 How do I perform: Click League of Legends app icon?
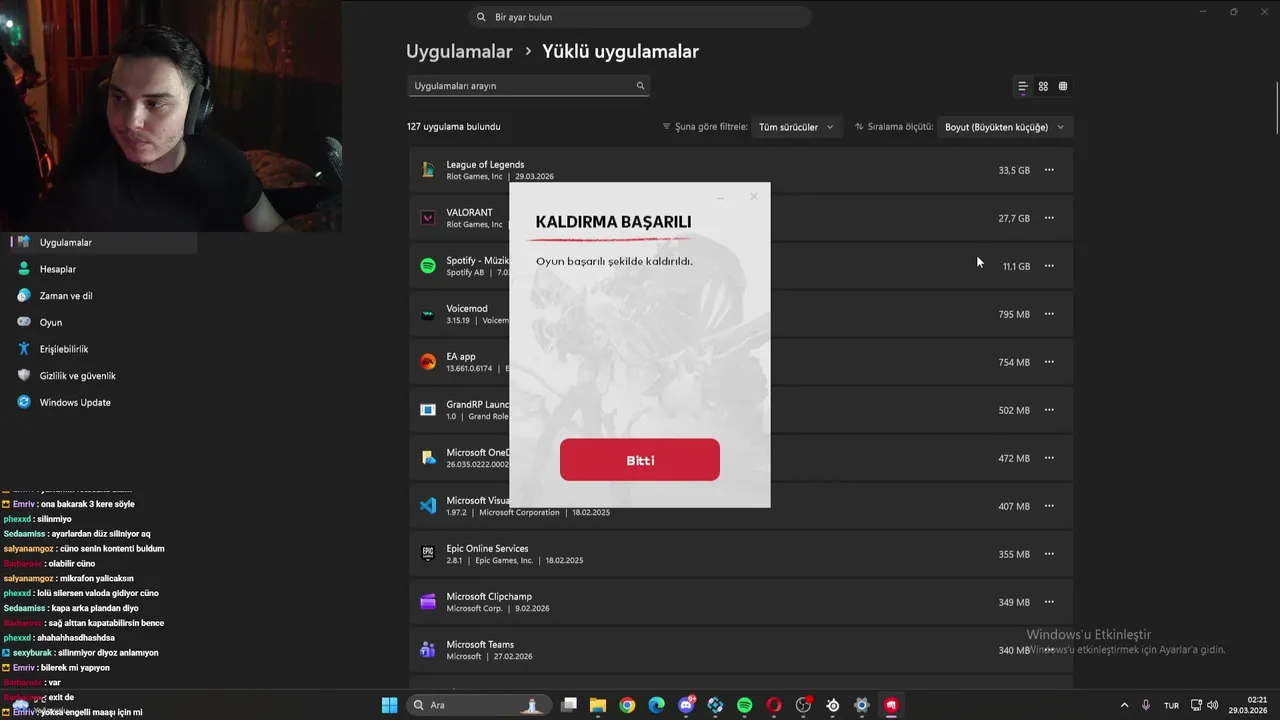click(x=428, y=170)
